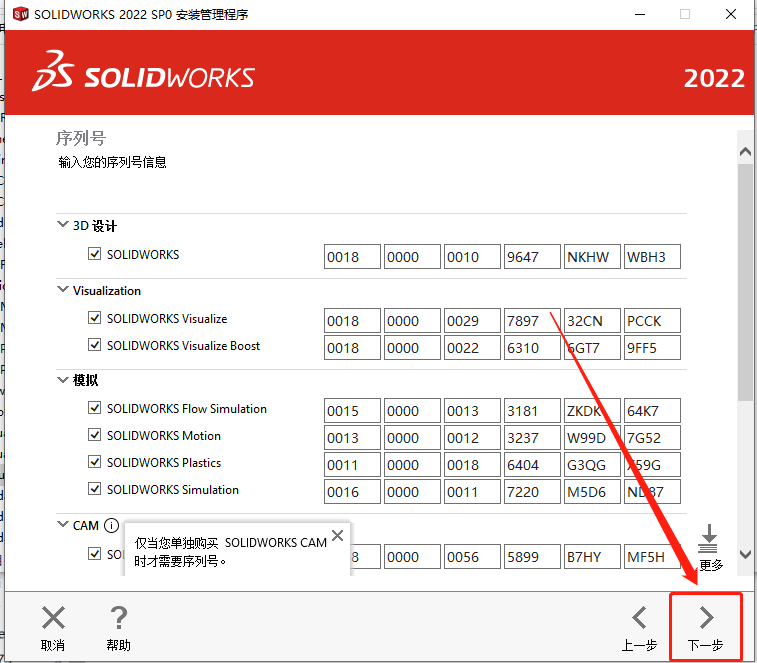
Task: Click Visualize serial field 7897
Action: (x=532, y=321)
